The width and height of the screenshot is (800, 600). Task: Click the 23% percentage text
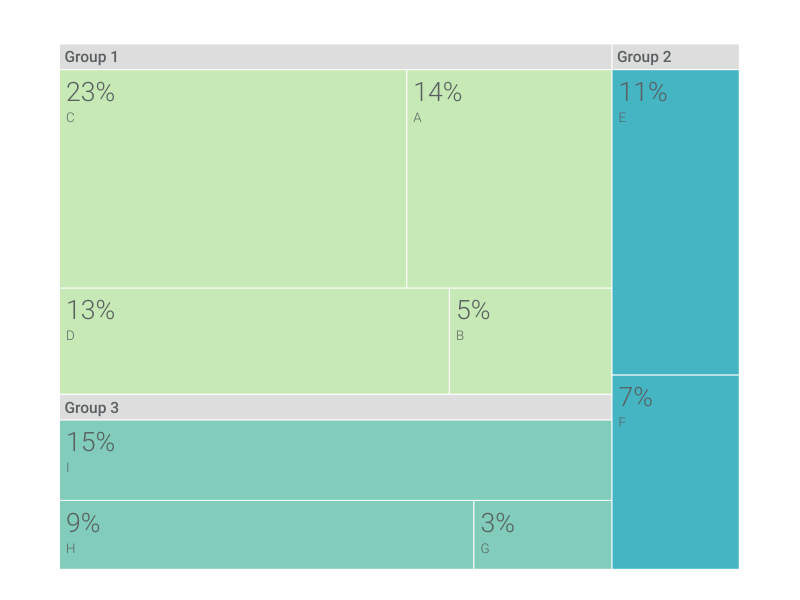click(x=91, y=92)
